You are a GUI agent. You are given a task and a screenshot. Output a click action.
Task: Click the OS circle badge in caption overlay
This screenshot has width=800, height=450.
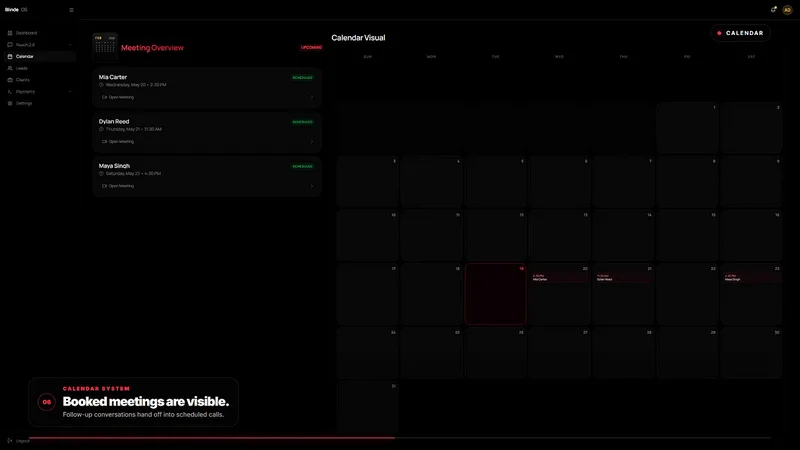[x=46, y=402]
